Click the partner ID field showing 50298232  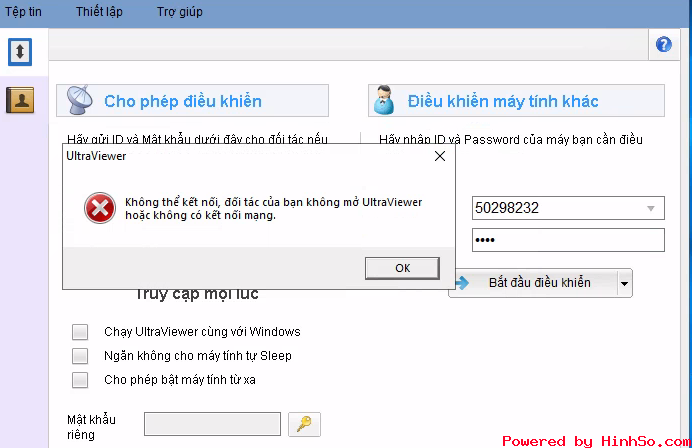pyautogui.click(x=568, y=208)
